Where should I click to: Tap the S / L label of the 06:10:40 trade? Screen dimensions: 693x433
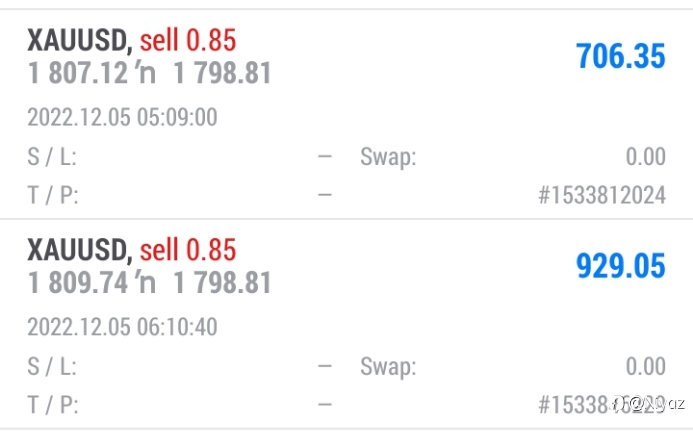click(x=52, y=366)
